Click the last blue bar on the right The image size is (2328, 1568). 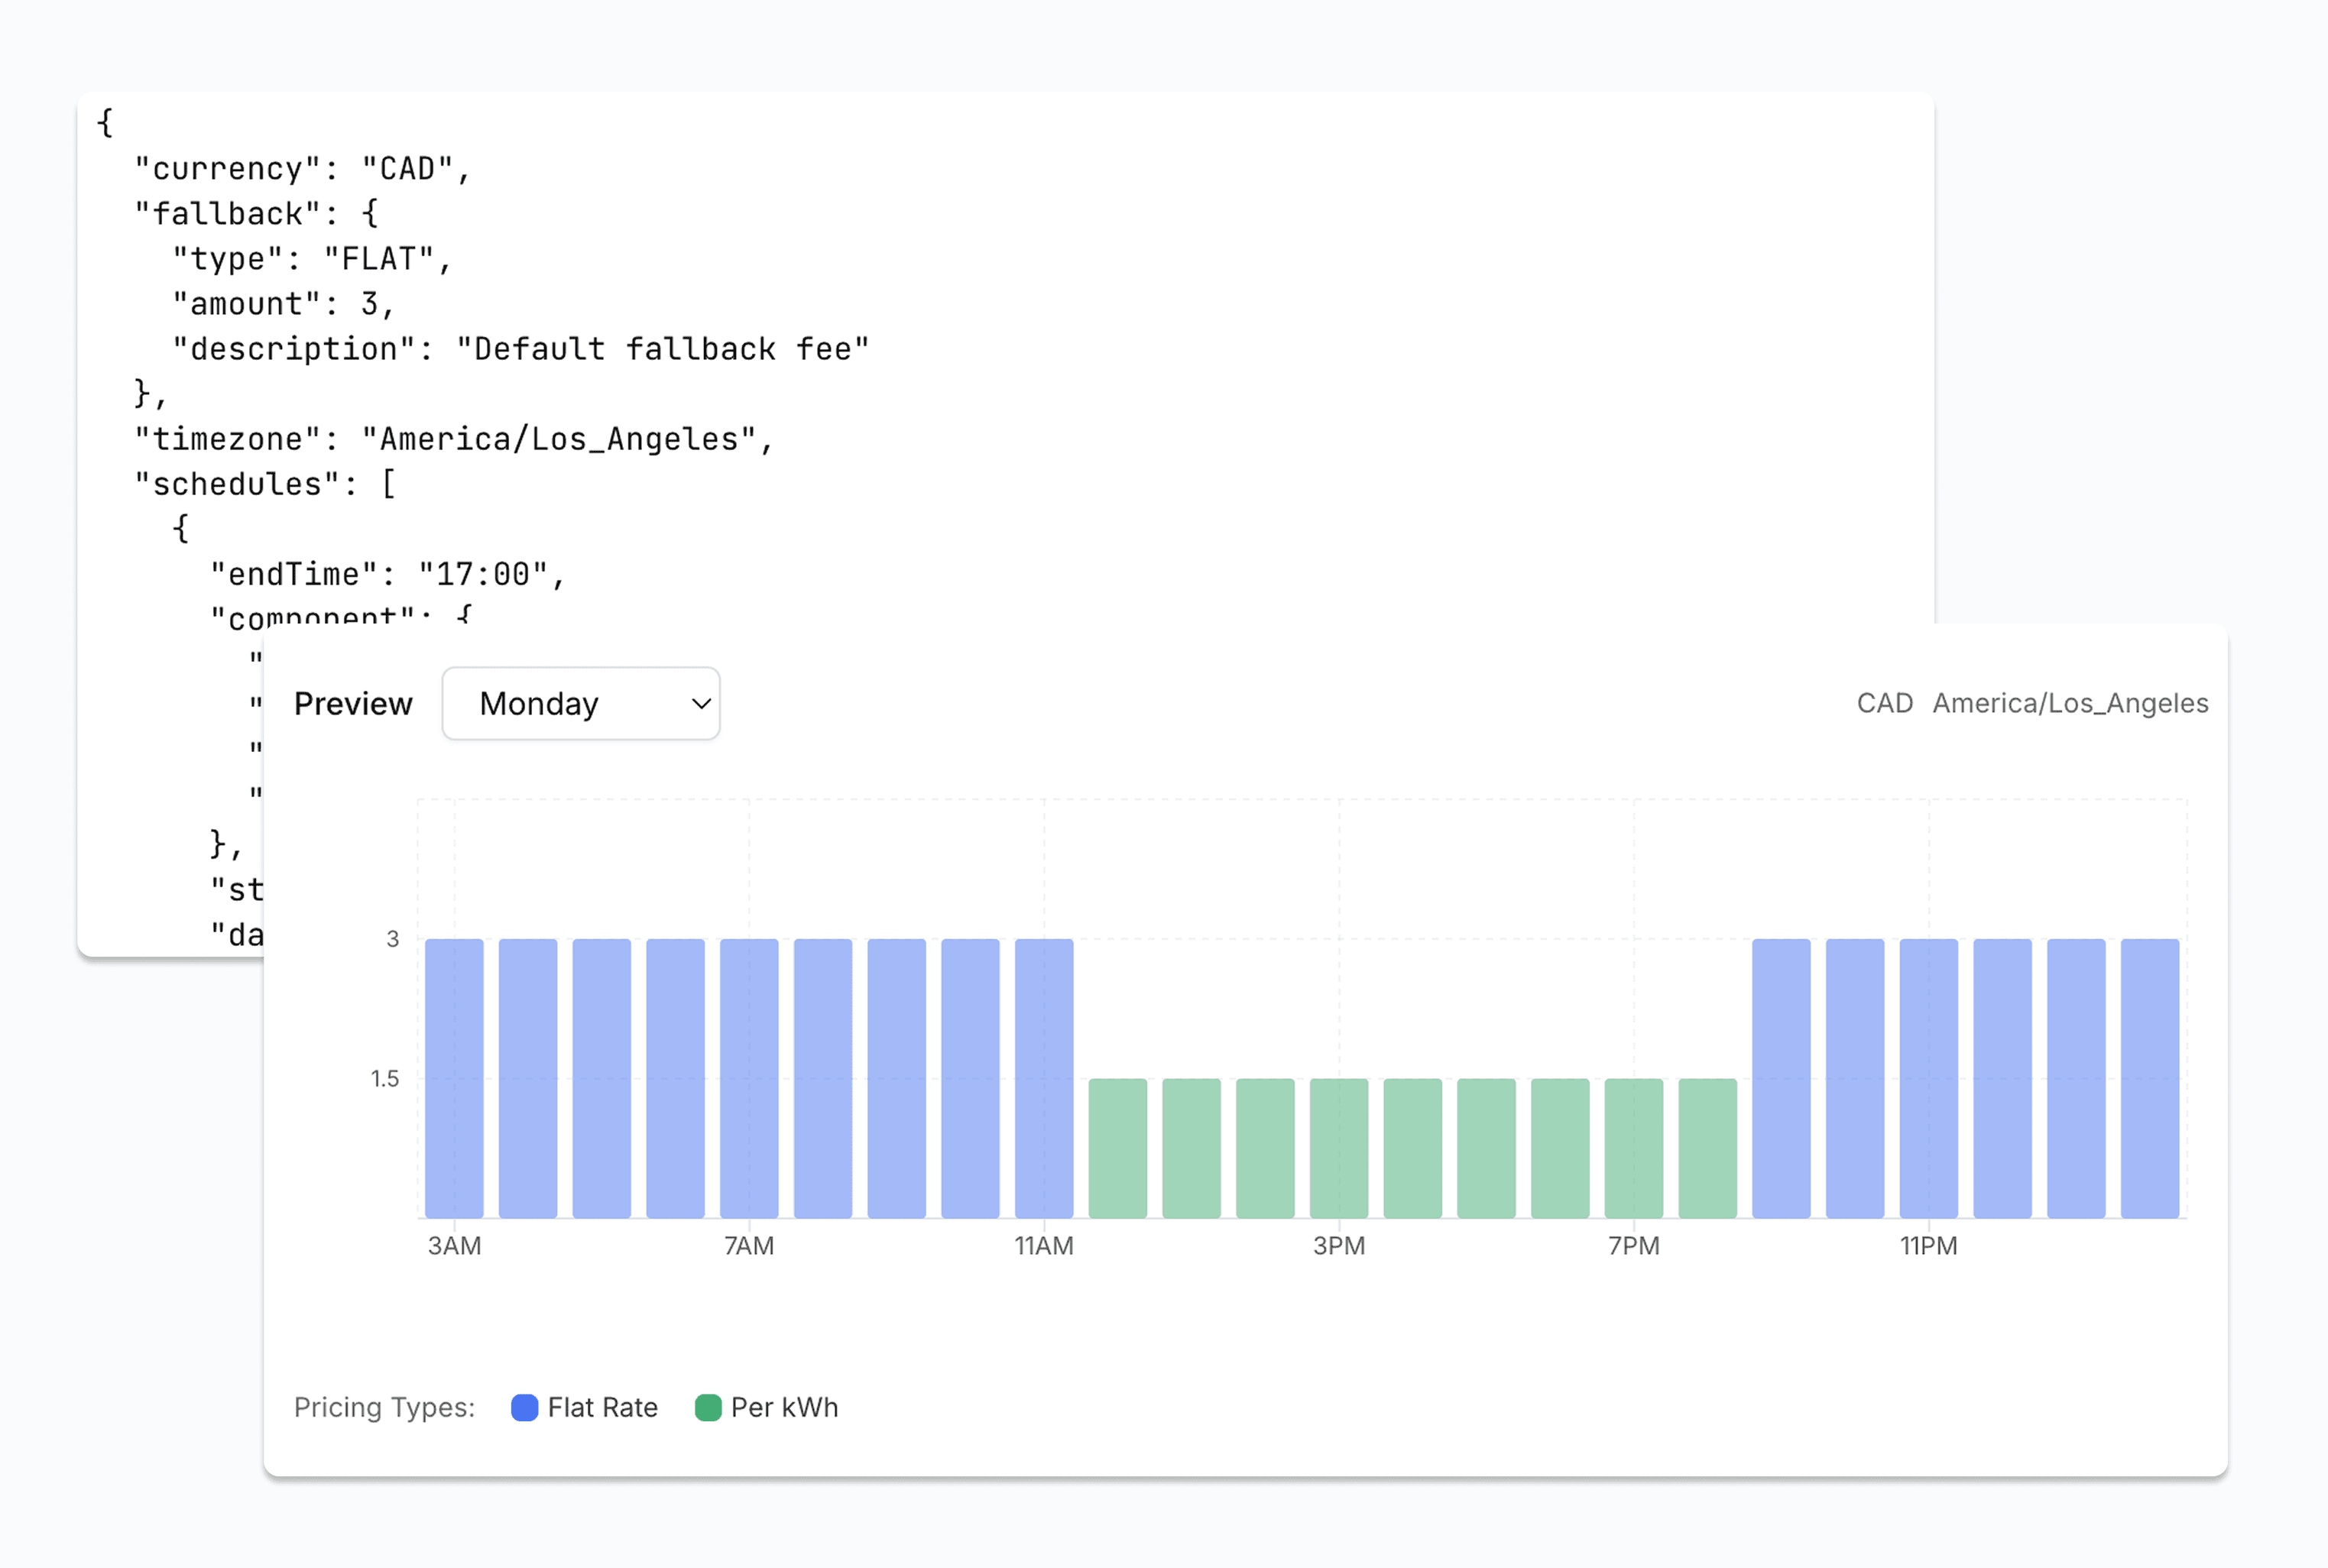(x=2150, y=1078)
